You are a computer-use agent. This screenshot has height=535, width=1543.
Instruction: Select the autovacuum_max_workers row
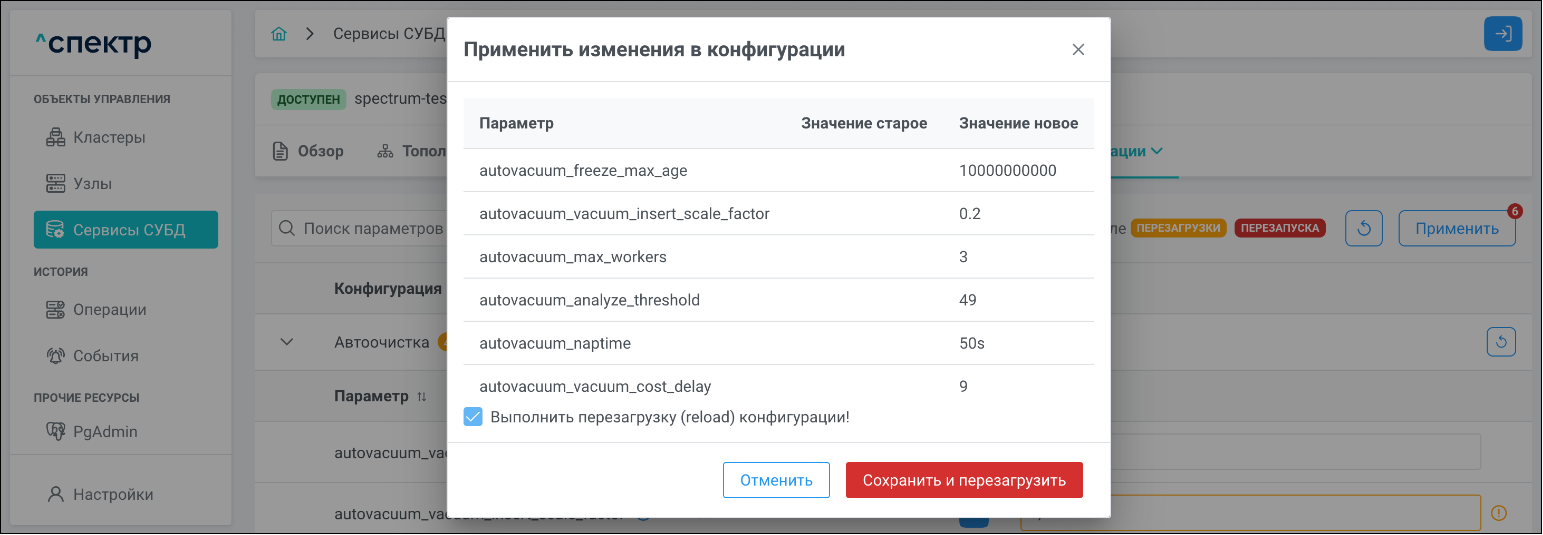click(x=779, y=257)
